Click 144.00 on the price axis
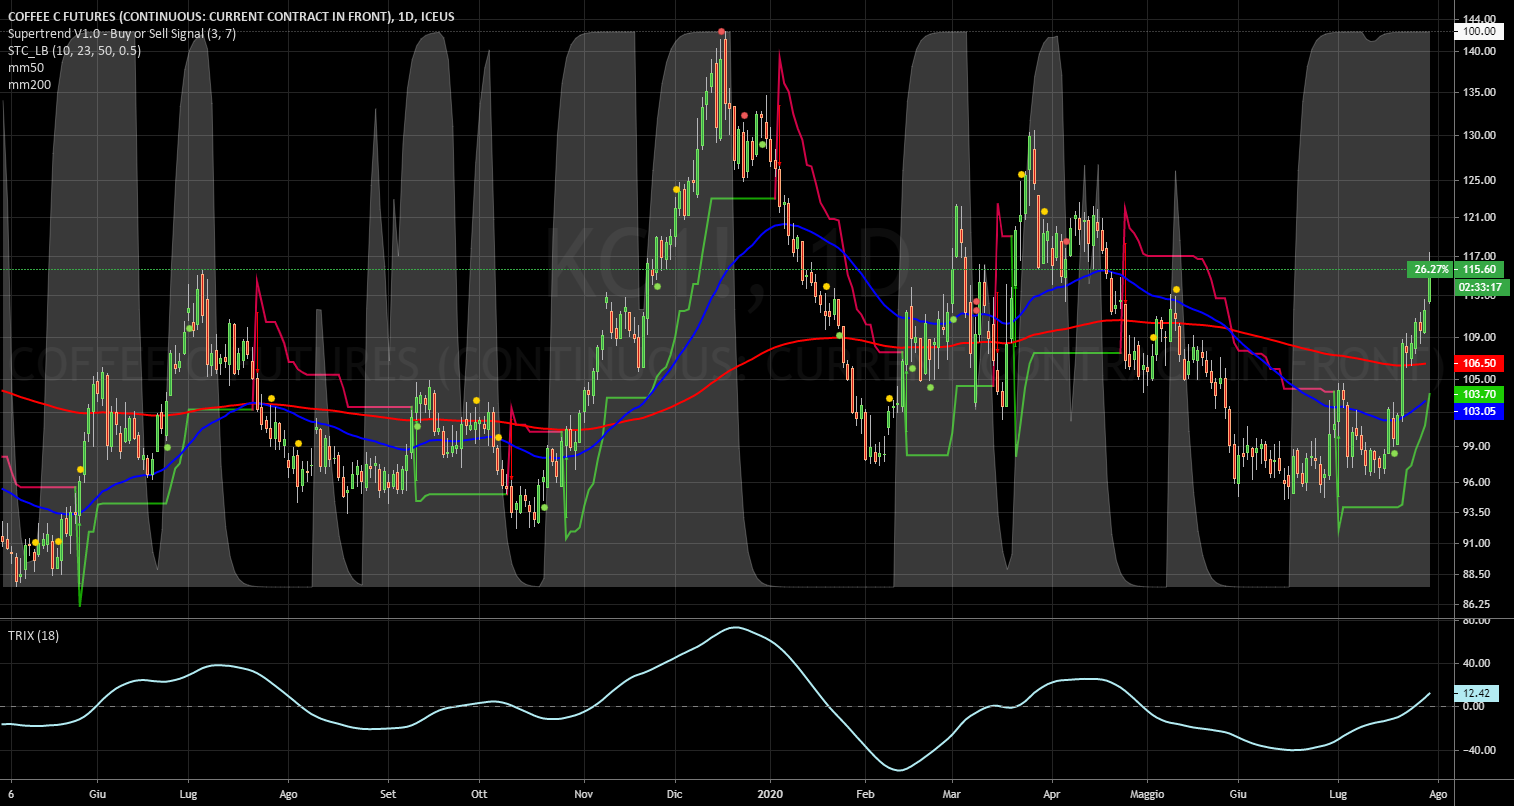Viewport: 1514px width, 806px height. pyautogui.click(x=1480, y=19)
